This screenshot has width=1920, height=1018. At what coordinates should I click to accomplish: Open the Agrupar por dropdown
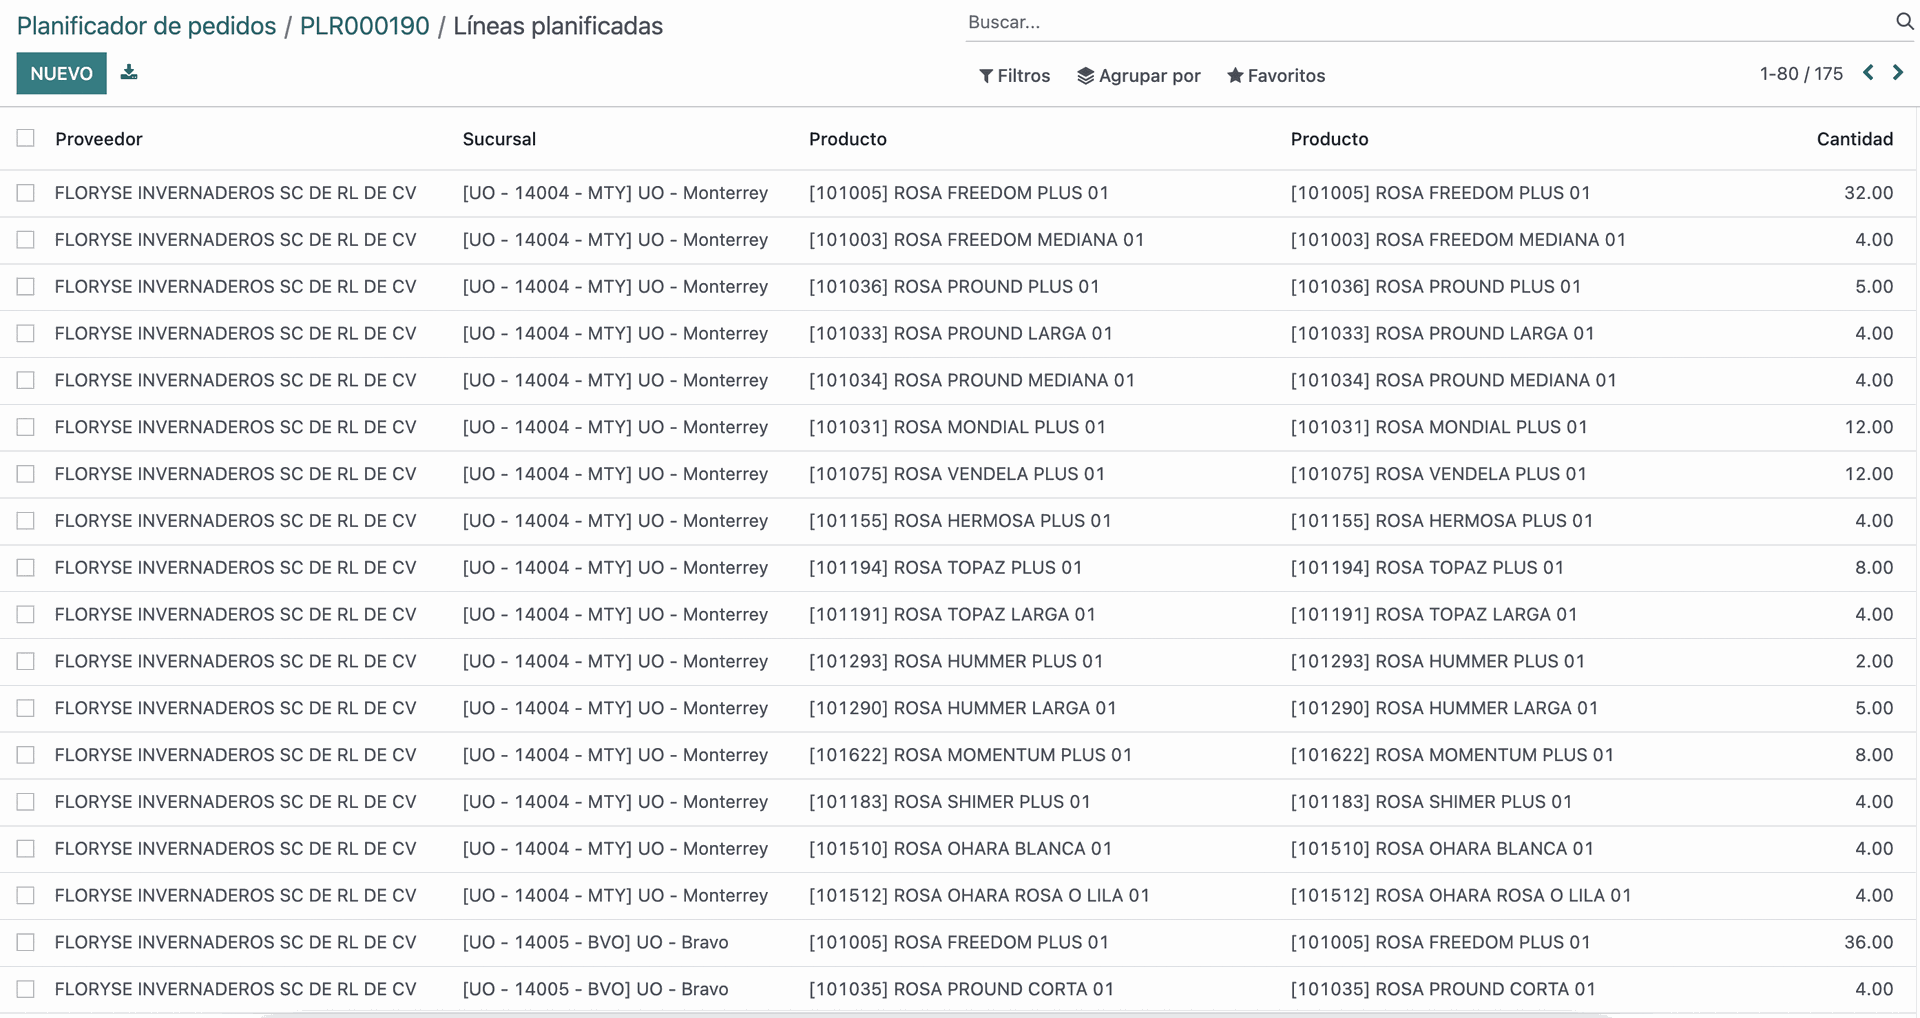(1139, 76)
